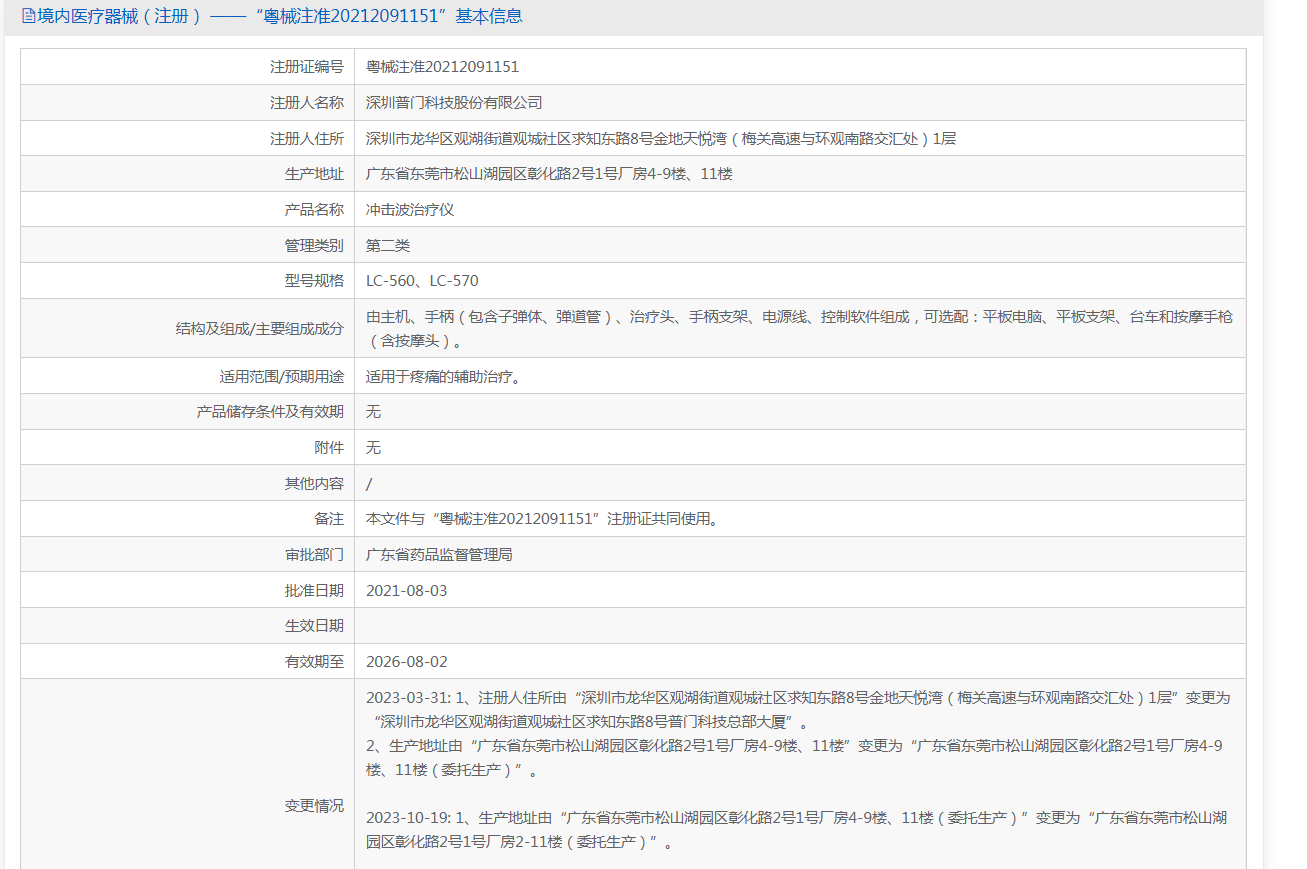Click the label 有效期至
1307x869 pixels.
[314, 661]
